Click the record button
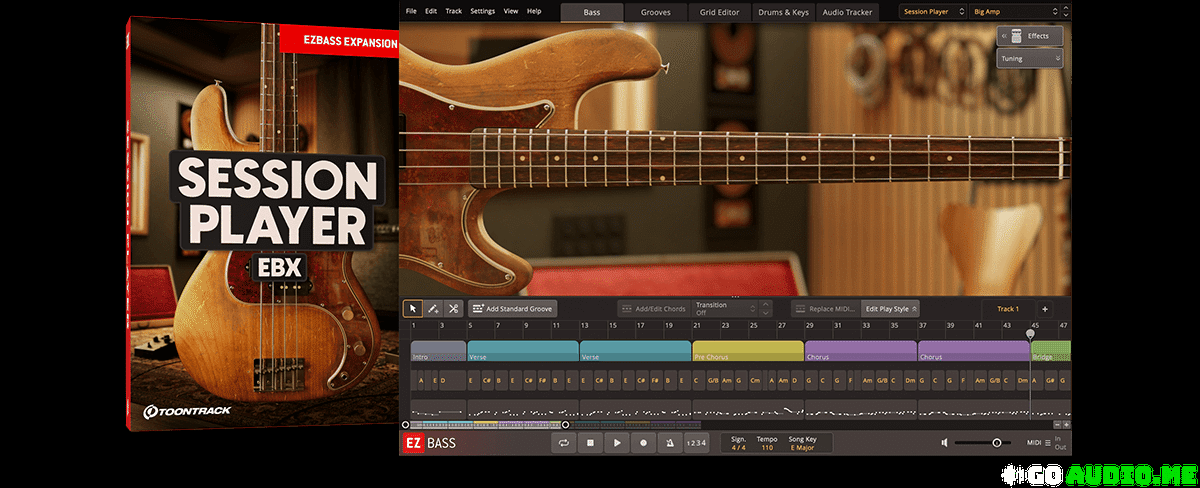 [643, 442]
